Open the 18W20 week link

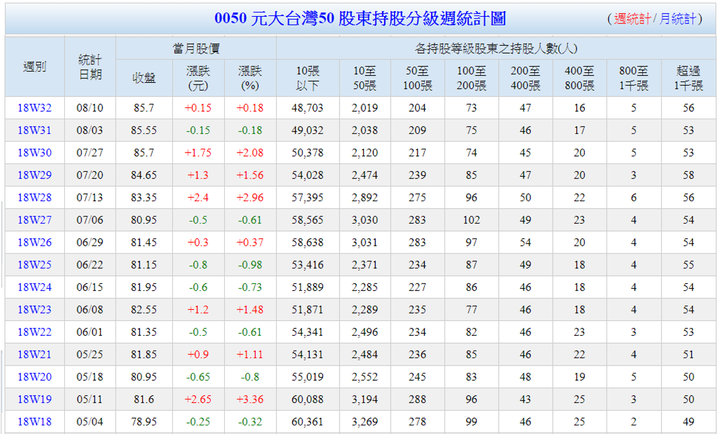(x=34, y=377)
